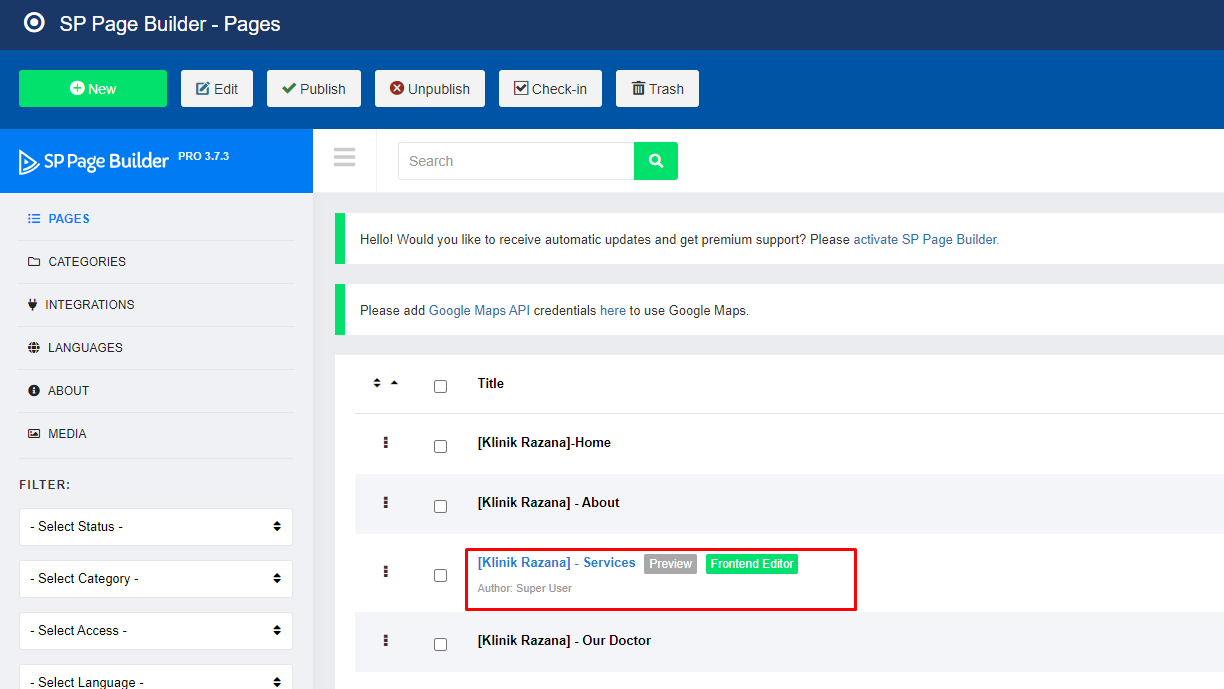Click the Edit toolbar button
The width and height of the screenshot is (1224, 689).
[217, 88]
